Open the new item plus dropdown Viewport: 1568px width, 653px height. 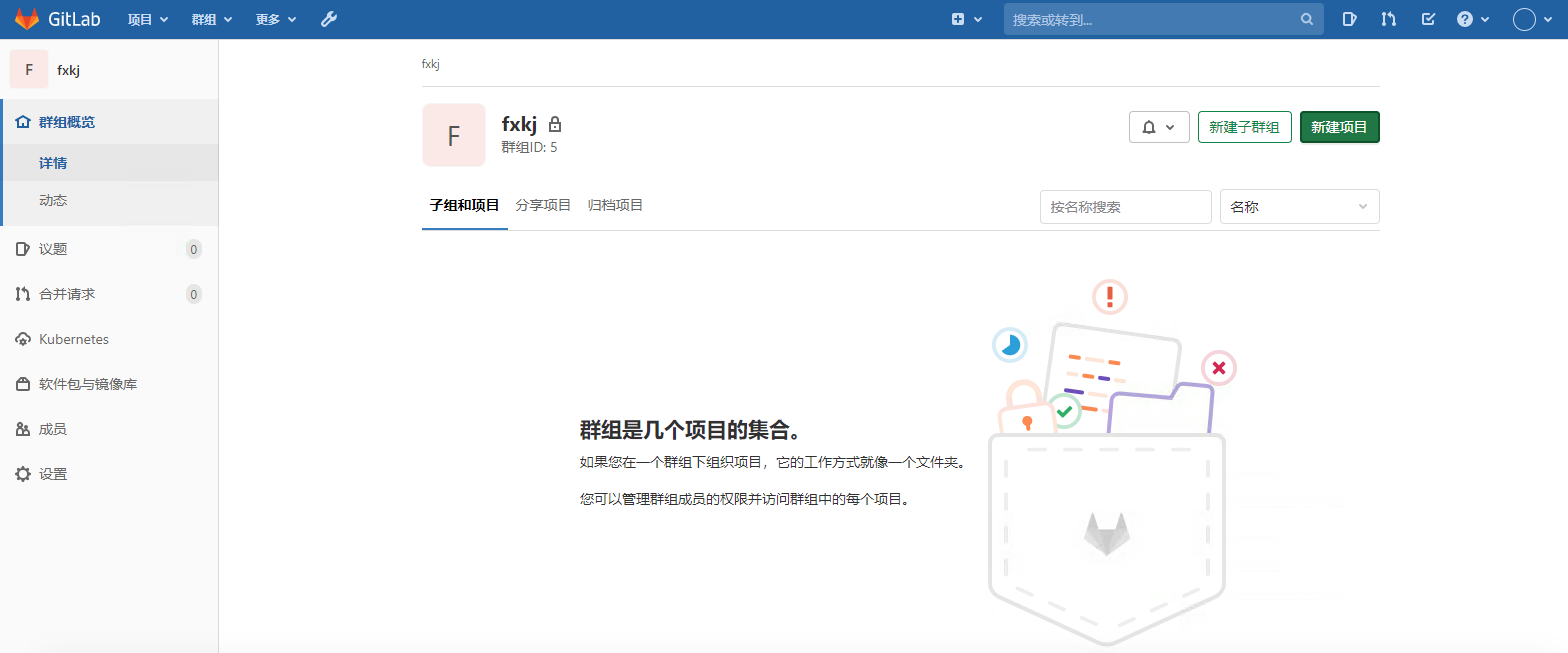967,19
